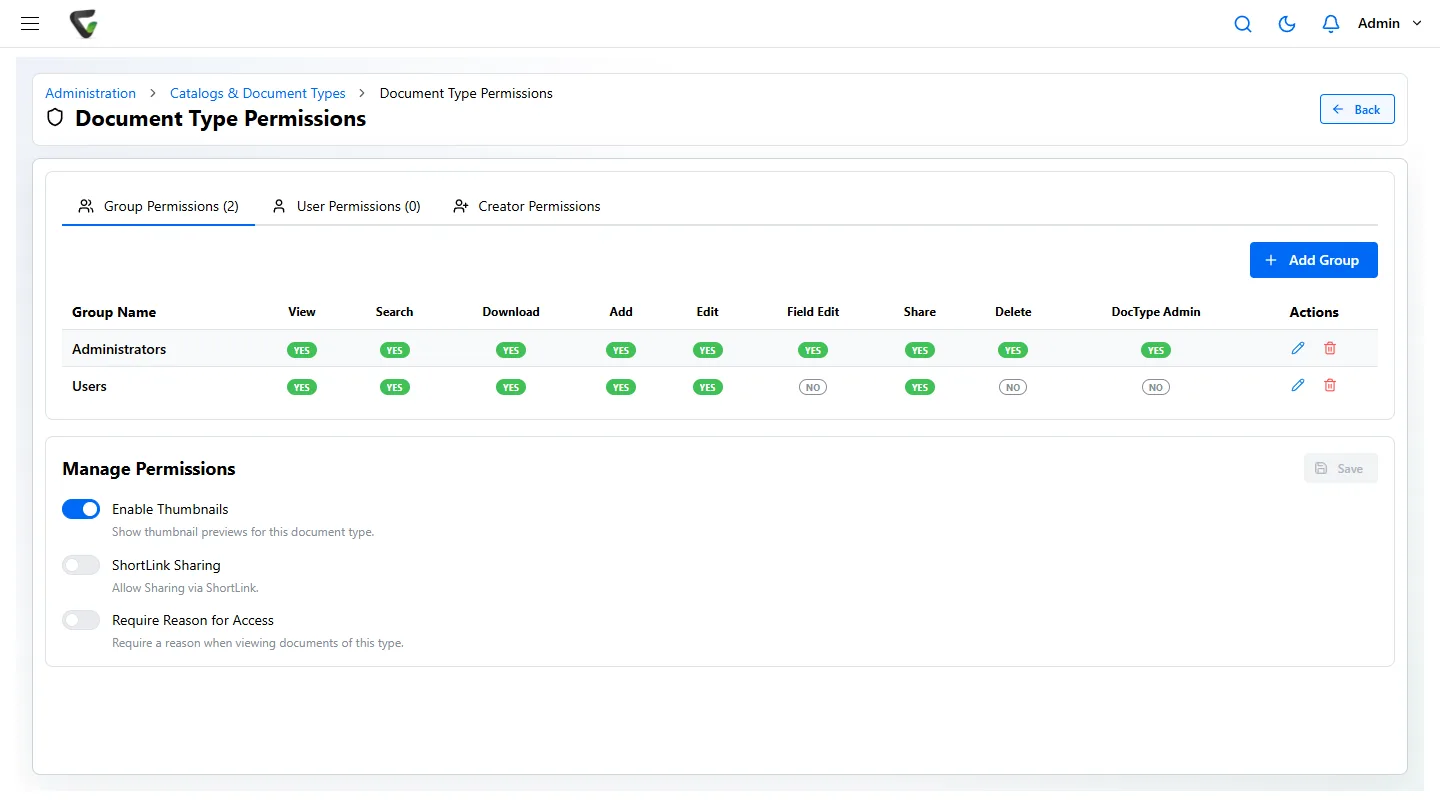Click the shield icon beside page title

(56, 118)
